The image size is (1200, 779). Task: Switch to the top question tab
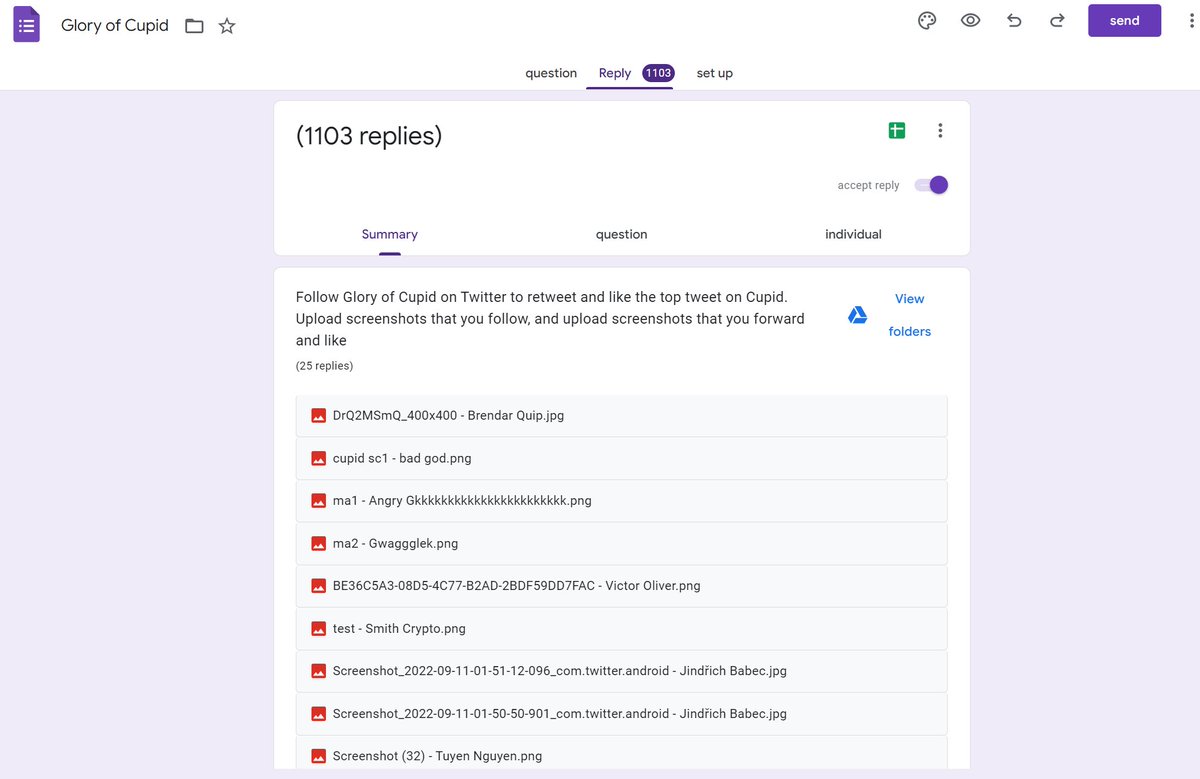click(x=551, y=73)
